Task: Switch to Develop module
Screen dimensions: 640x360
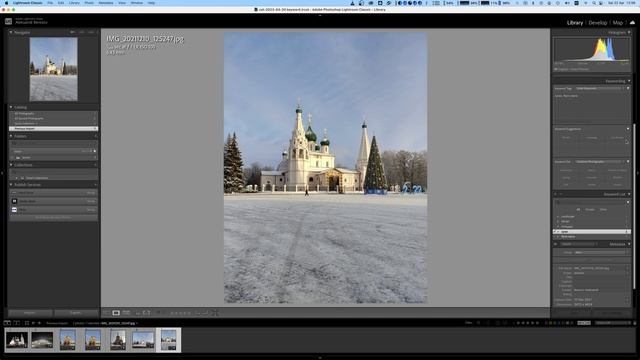Action: [x=598, y=23]
